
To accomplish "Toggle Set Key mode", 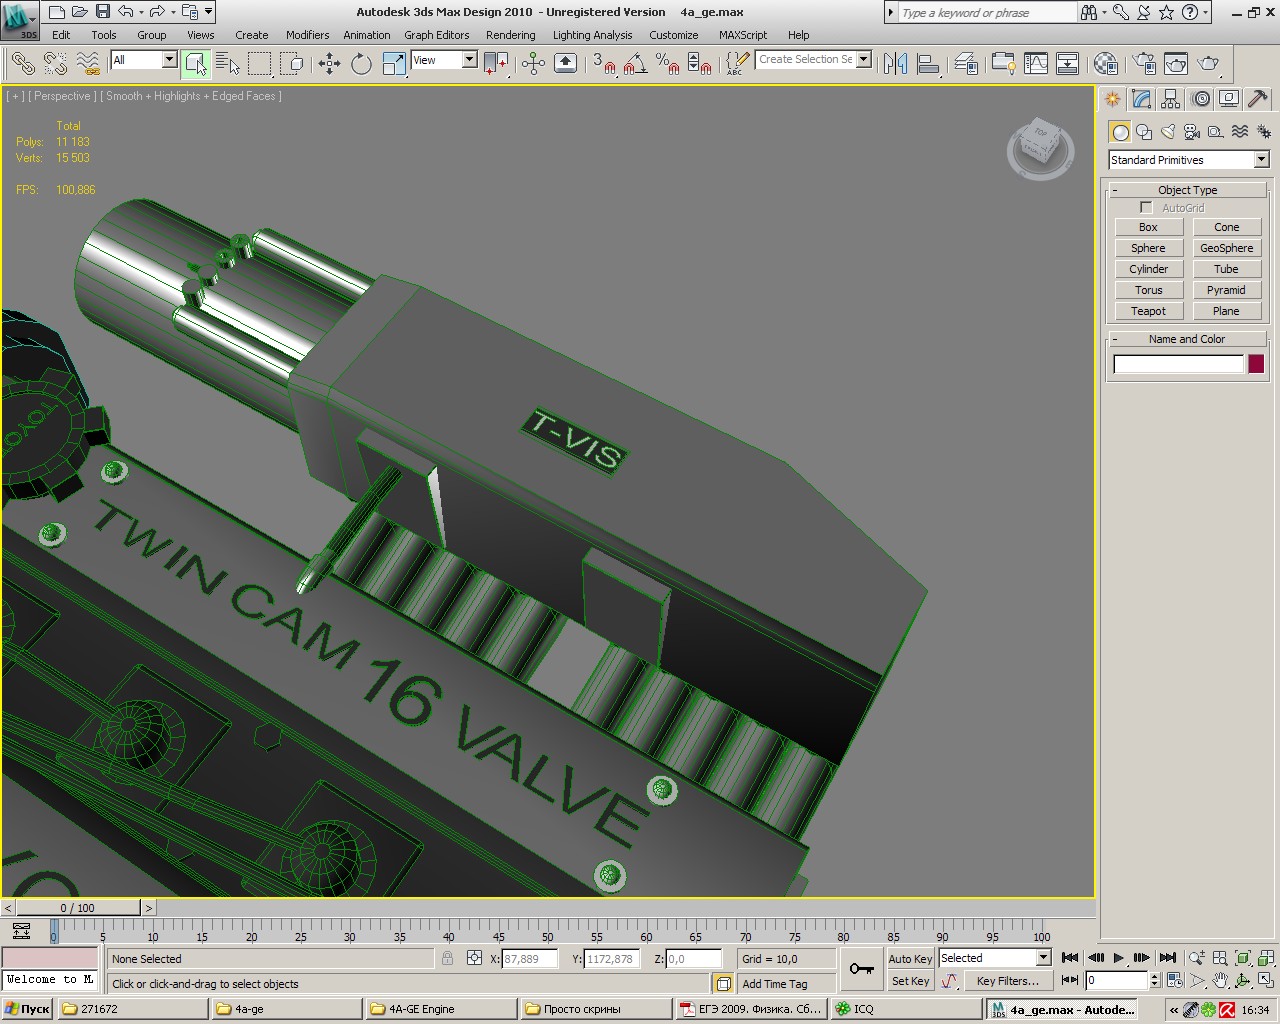I will pyautogui.click(x=909, y=981).
